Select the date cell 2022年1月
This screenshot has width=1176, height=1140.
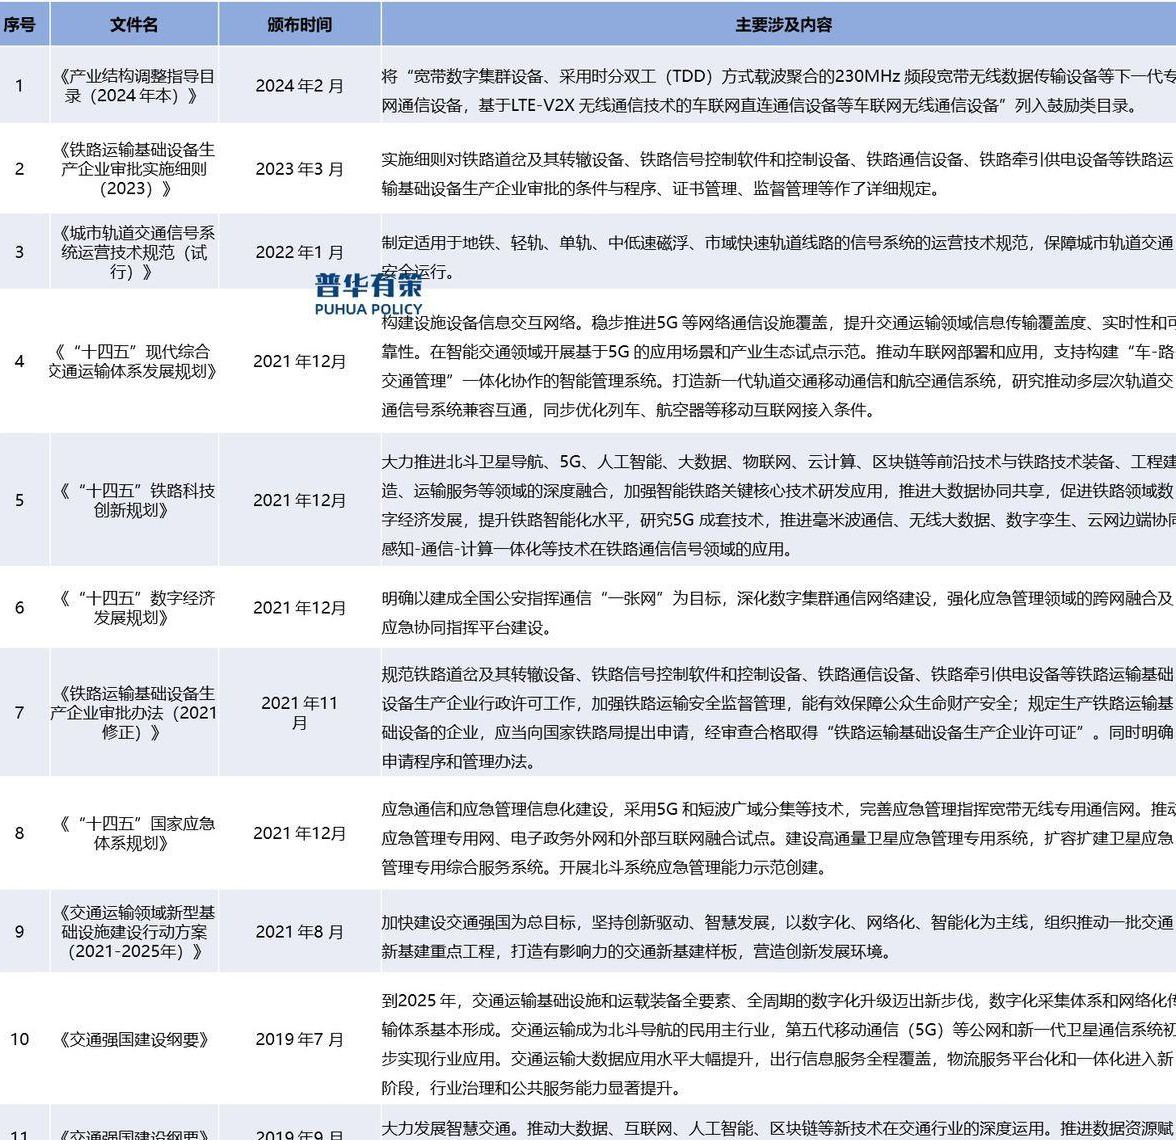point(299,252)
